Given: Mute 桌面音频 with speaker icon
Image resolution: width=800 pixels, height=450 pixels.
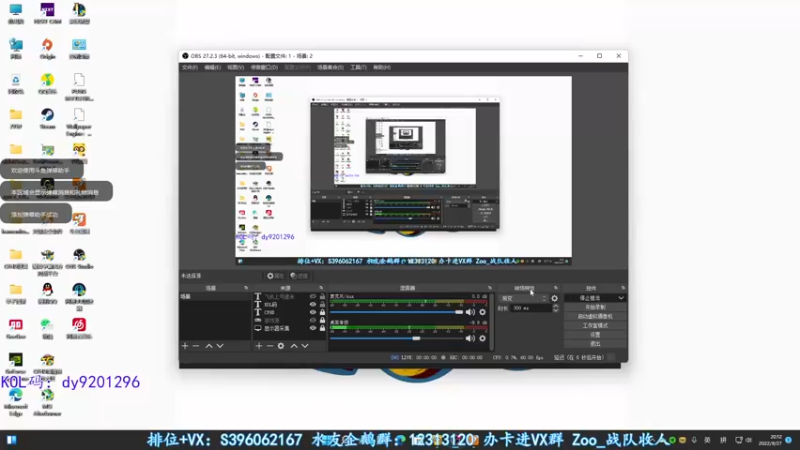Looking at the screenshot, I should coord(470,338).
